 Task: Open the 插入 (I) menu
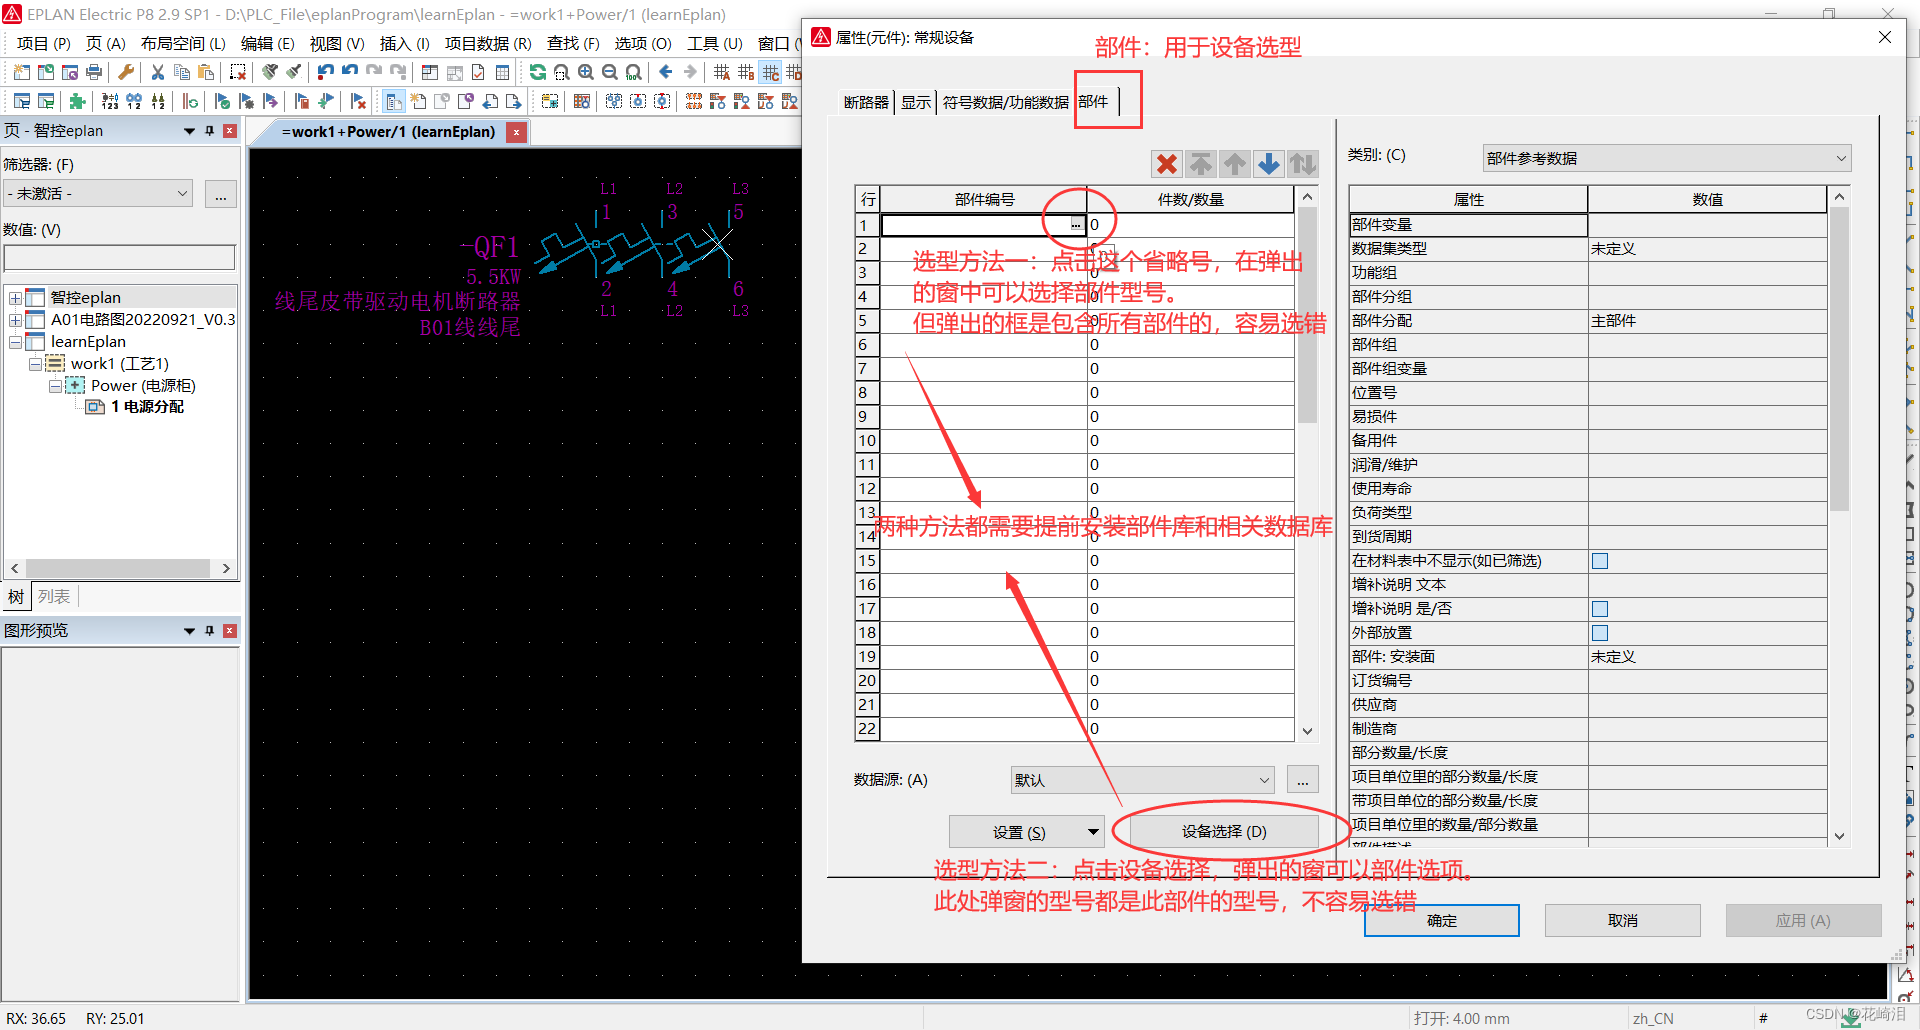[404, 43]
